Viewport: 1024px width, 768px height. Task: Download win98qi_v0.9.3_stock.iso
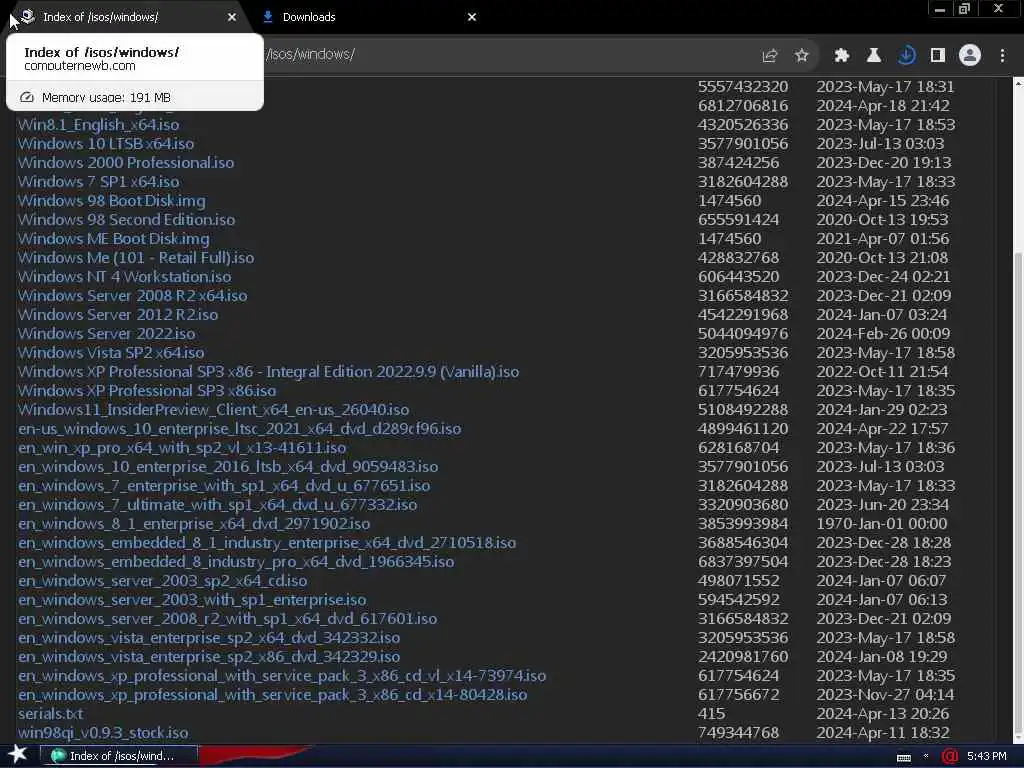(x=103, y=732)
